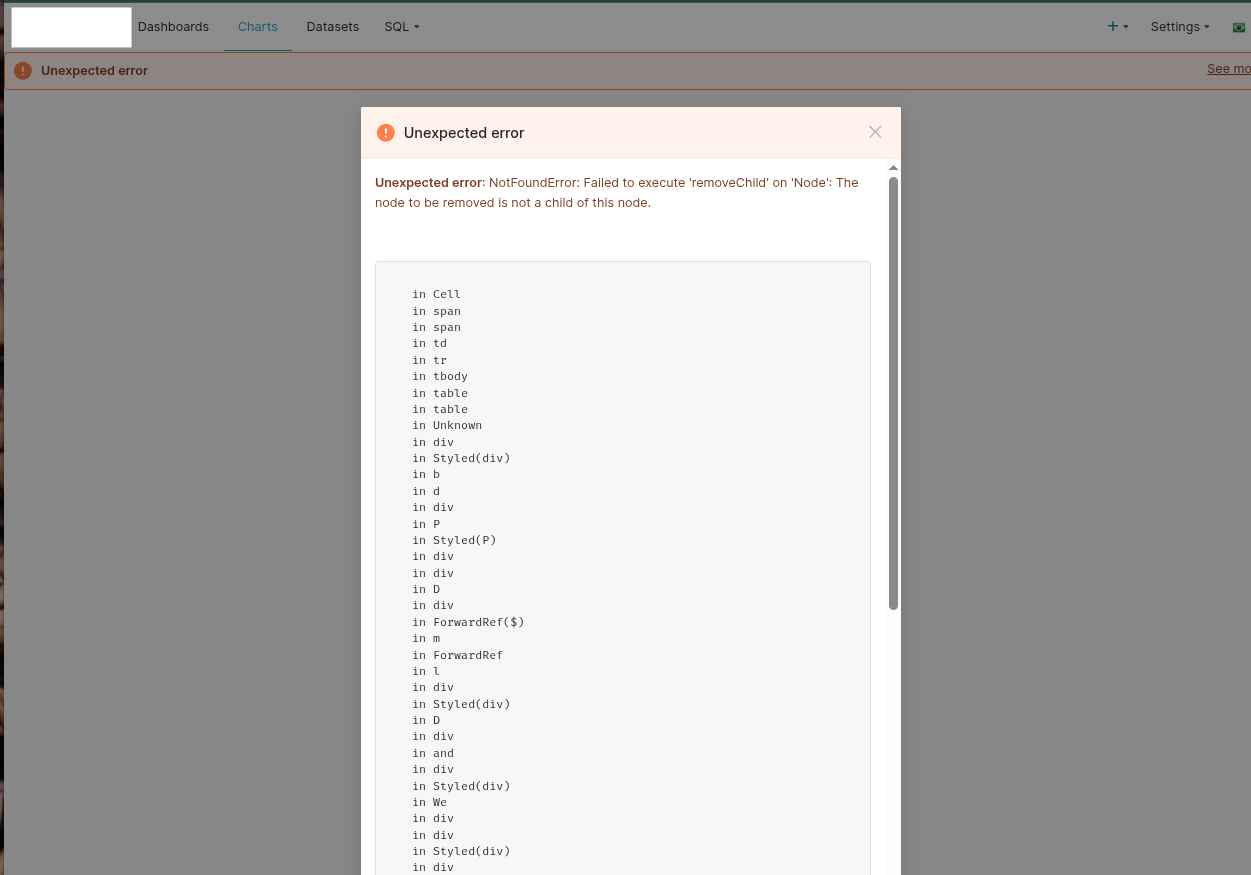Click the Brazil flag language icon

pyautogui.click(x=1238, y=27)
